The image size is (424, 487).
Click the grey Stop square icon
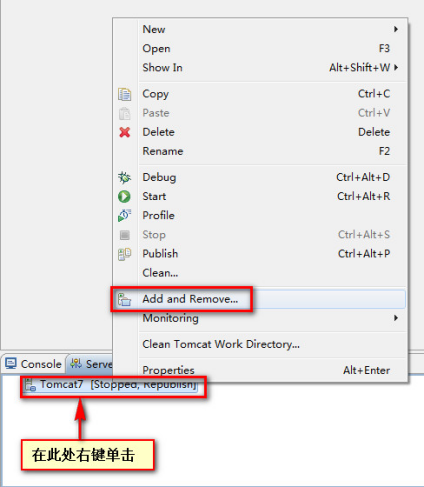125,235
